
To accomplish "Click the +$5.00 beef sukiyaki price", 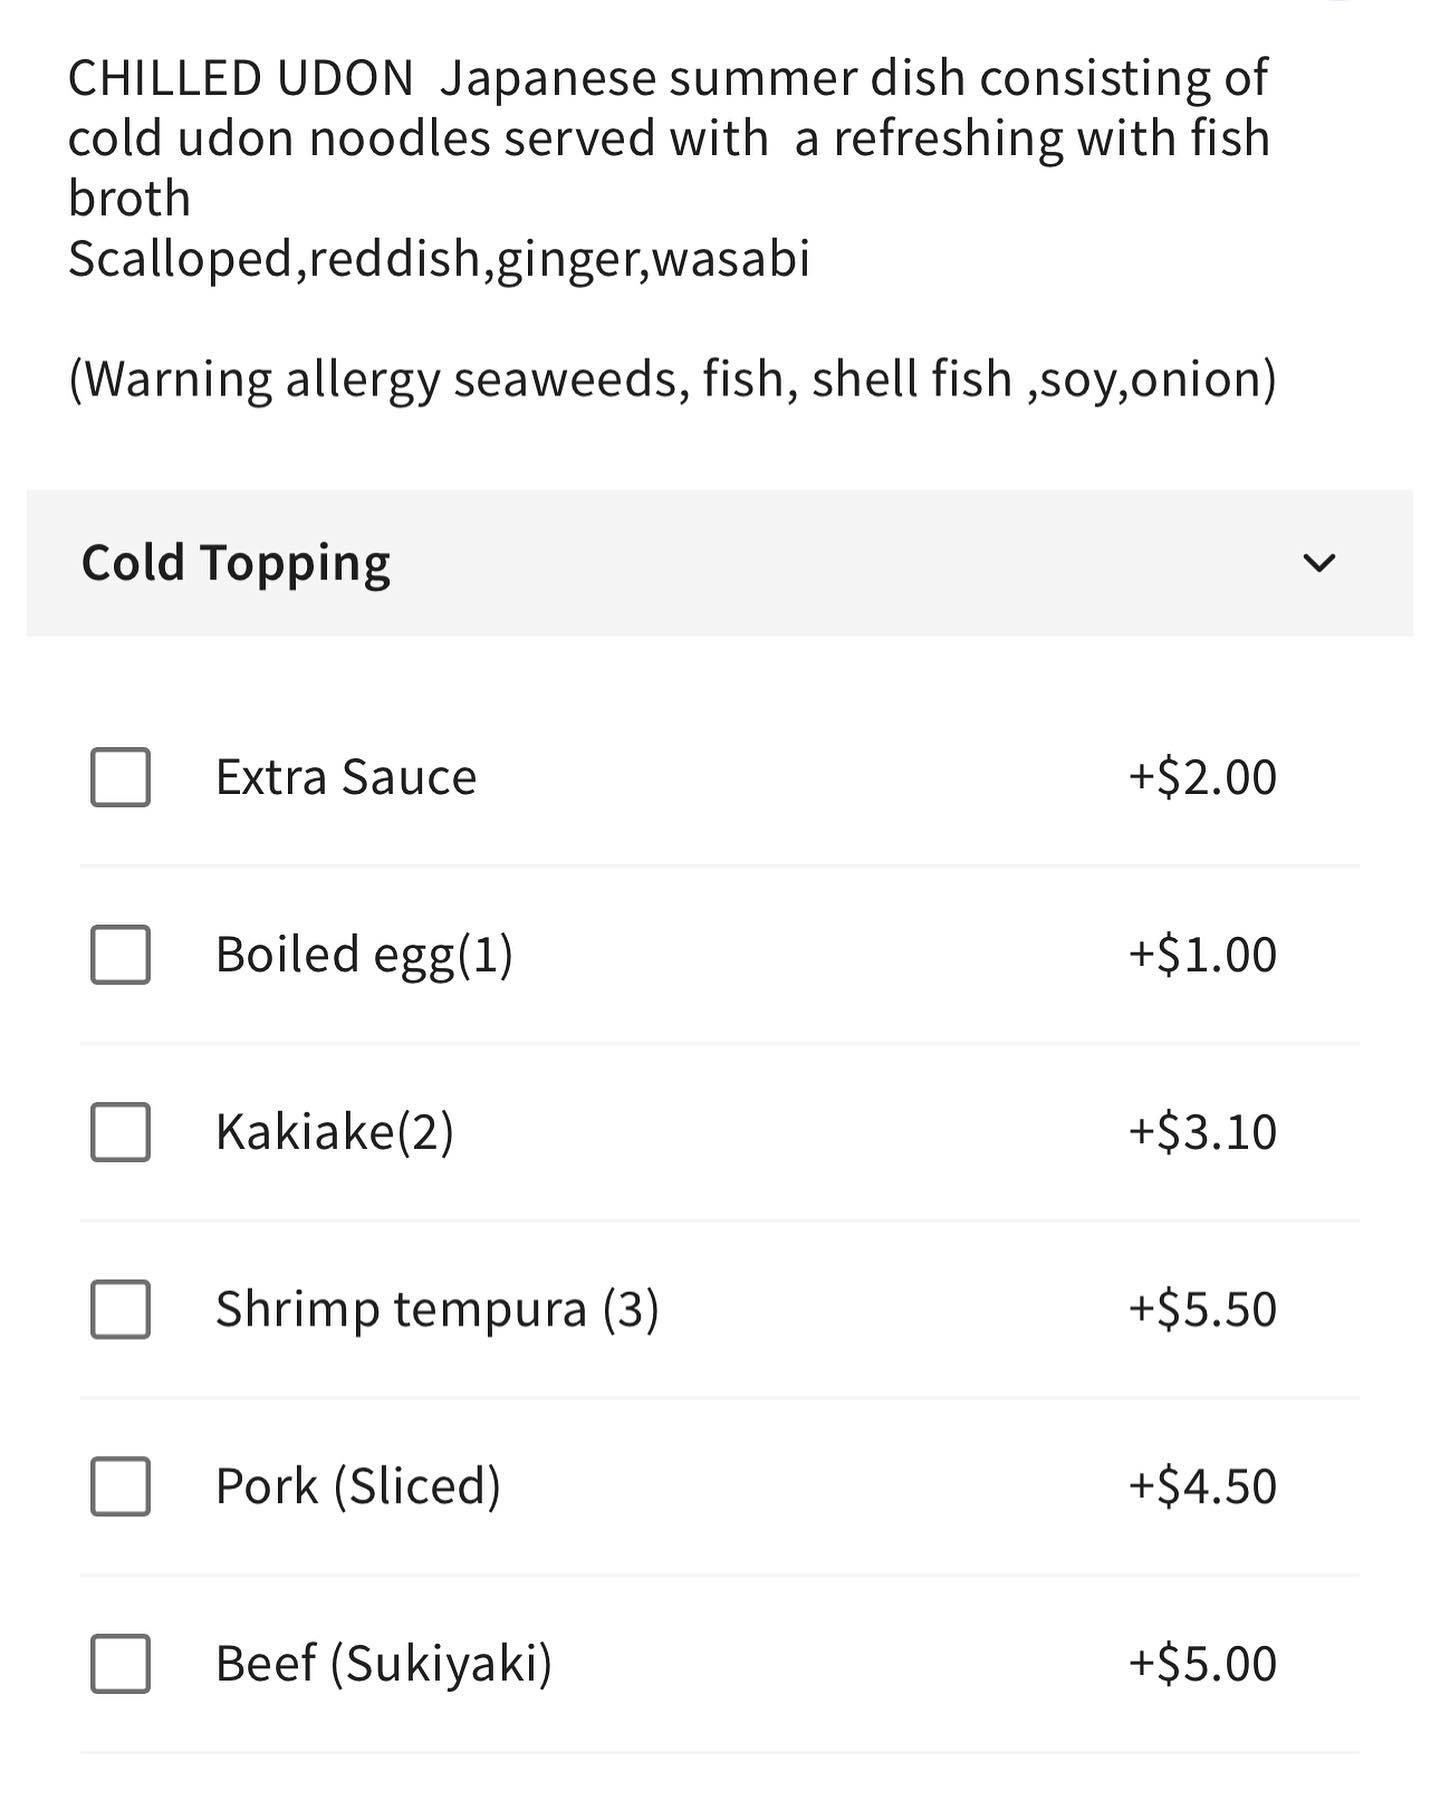I will click(x=1202, y=1663).
